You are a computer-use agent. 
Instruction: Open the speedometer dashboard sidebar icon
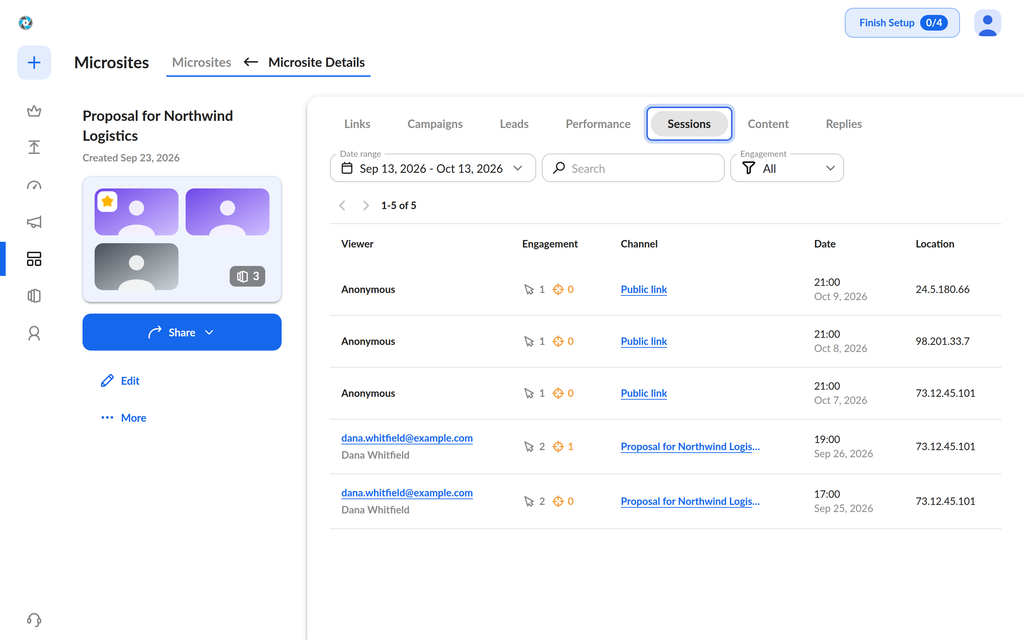click(34, 185)
